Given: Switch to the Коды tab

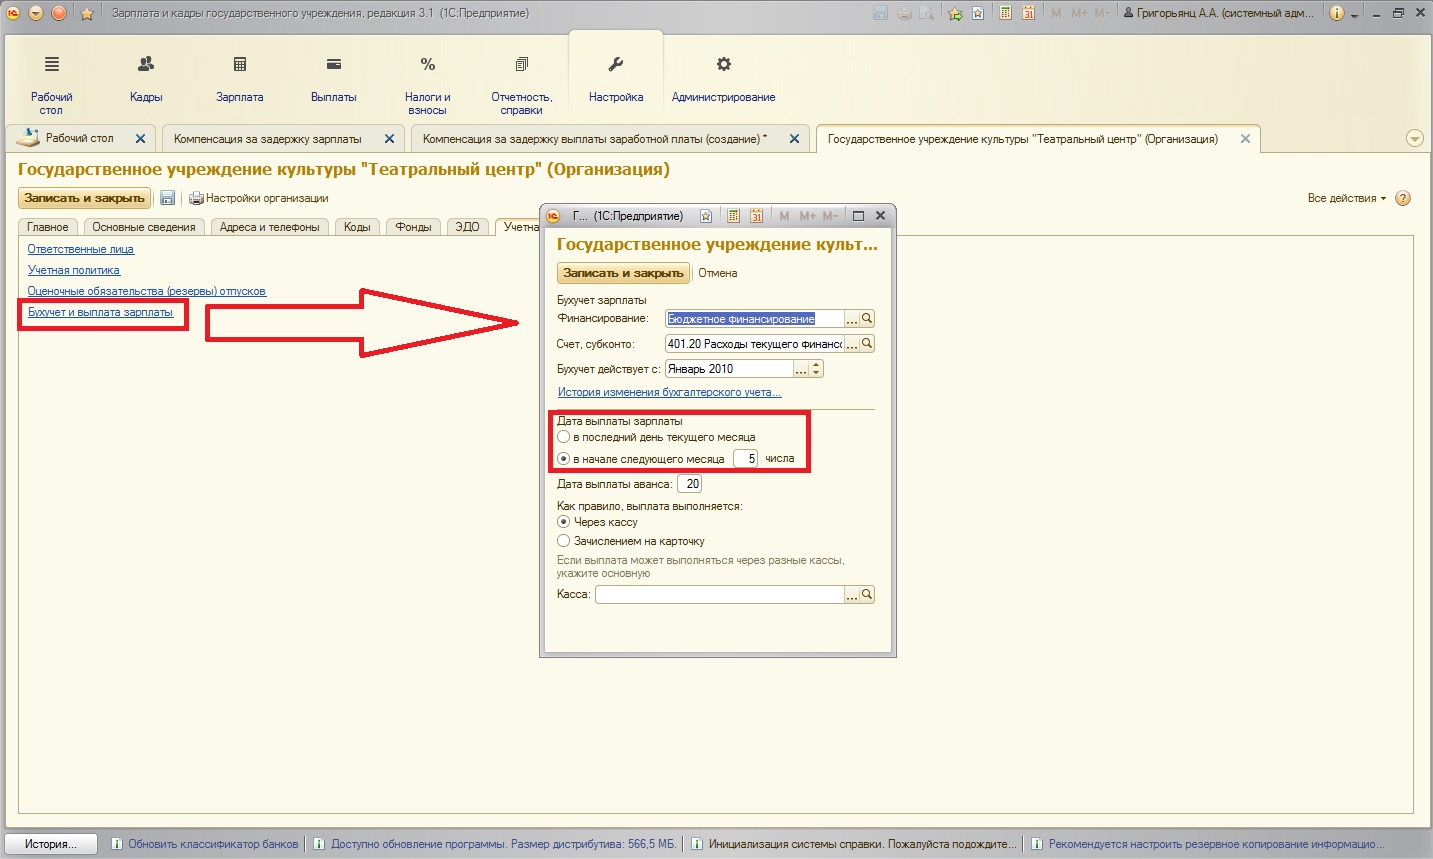Looking at the screenshot, I should [357, 227].
